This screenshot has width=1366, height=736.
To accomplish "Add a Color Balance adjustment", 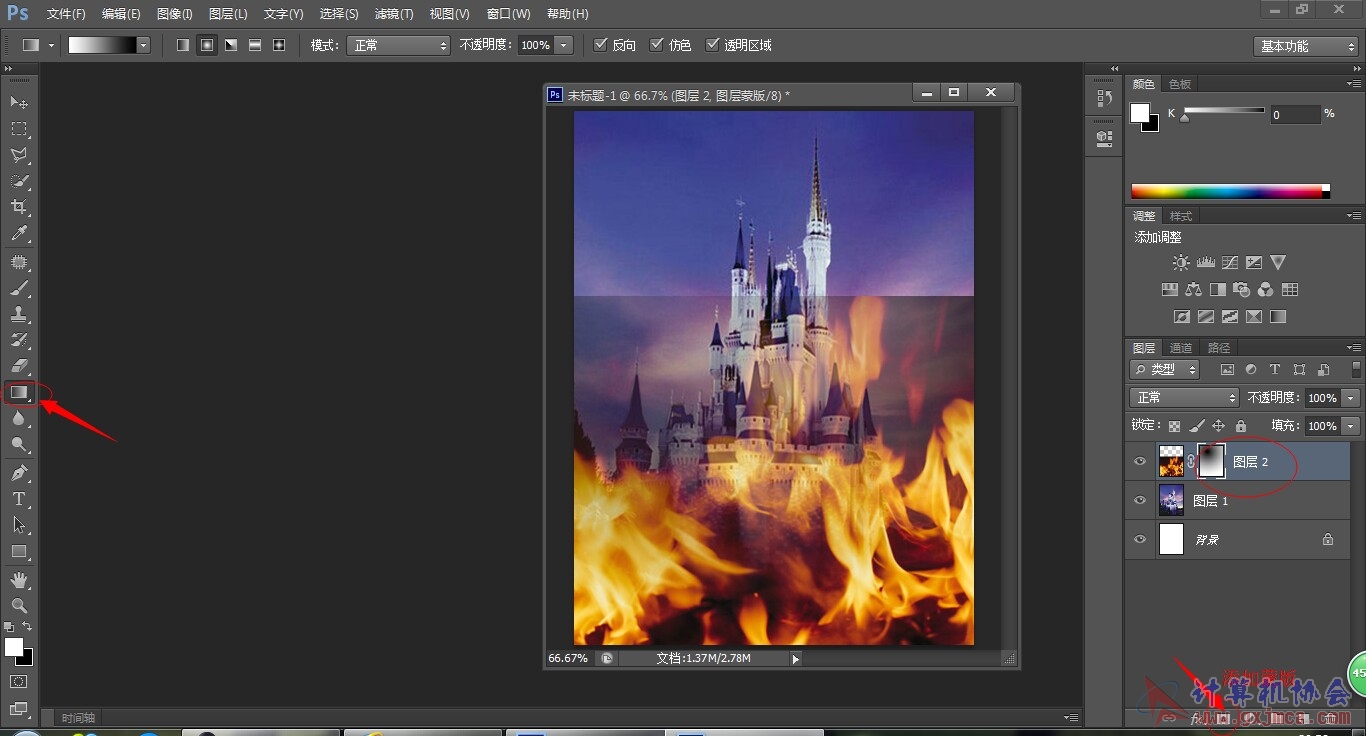I will click(1193, 290).
